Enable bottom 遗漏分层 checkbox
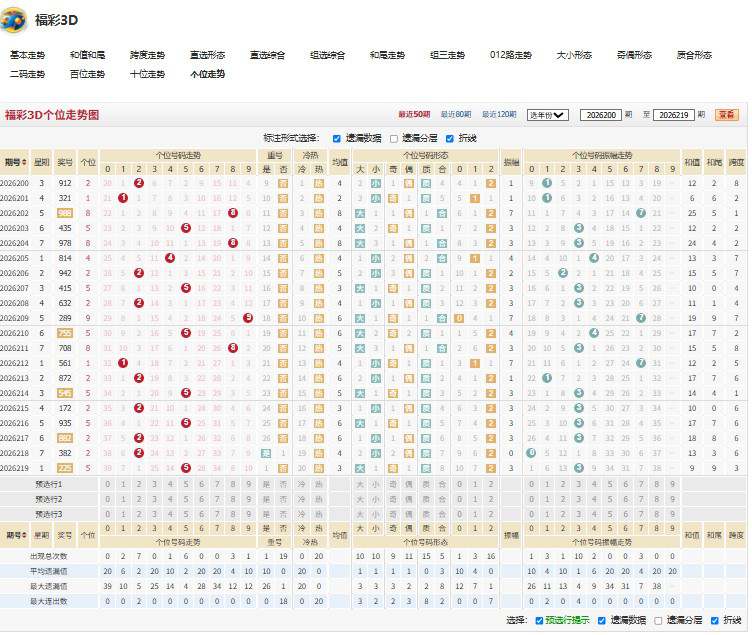Screen dimensions: 752x635 658,621
